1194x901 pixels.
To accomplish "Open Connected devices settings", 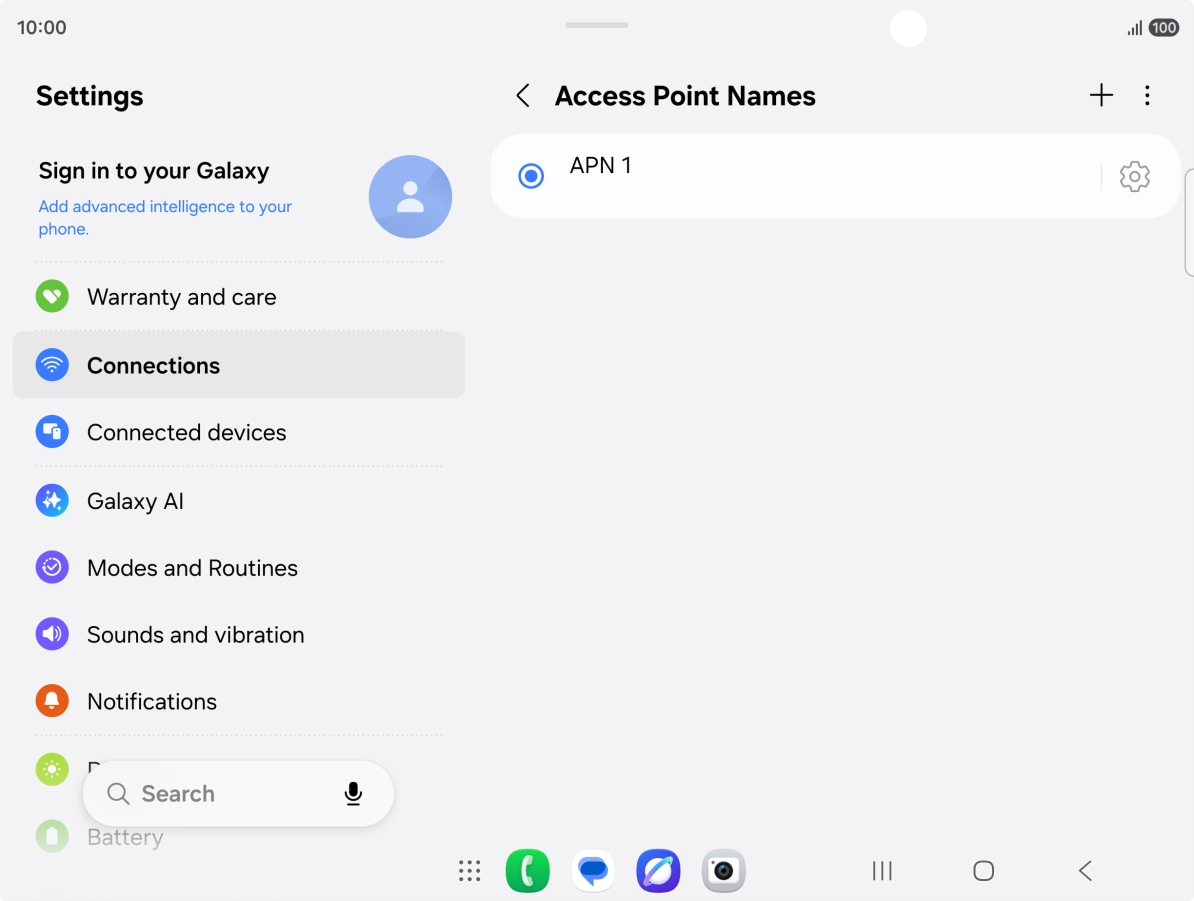I will coord(239,433).
